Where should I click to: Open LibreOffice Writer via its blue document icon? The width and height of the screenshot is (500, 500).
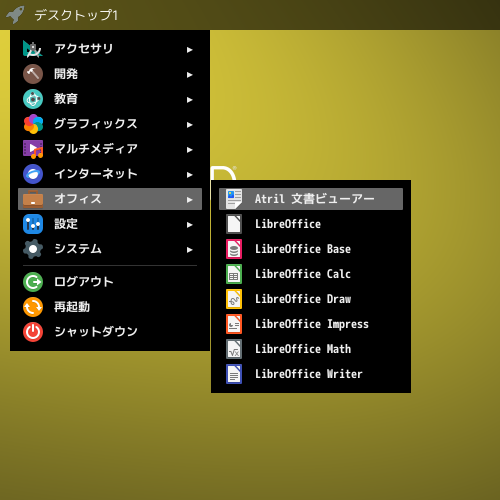coord(234,374)
